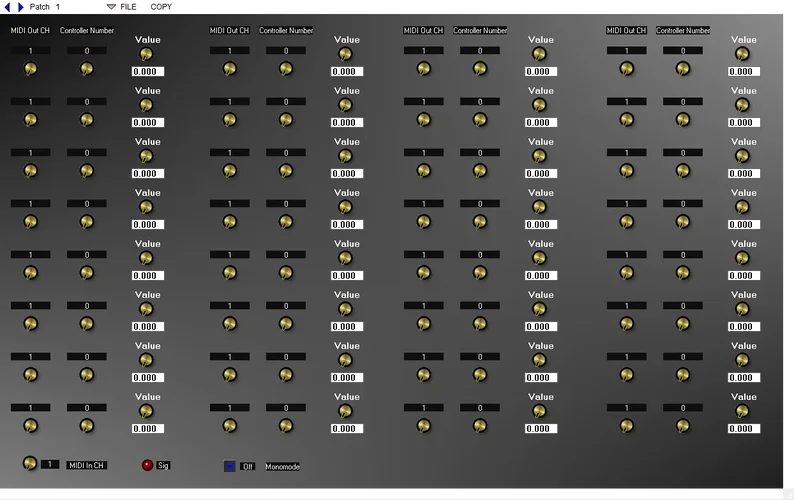Toggle the blue Monomode switch
794x500 pixels.
pyautogui.click(x=229, y=466)
